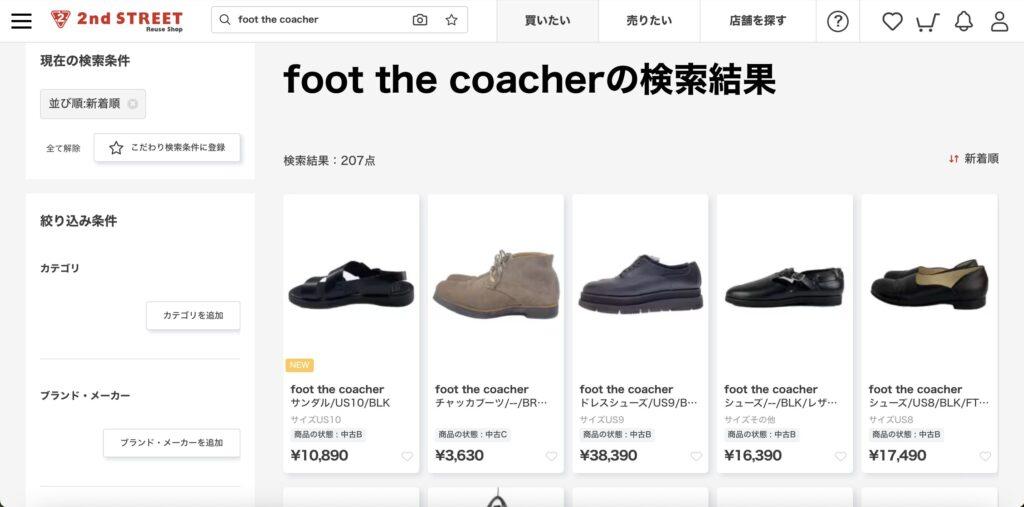Viewport: 1024px width, 507px height.
Task: Open the user account icon
Action: (1000, 22)
